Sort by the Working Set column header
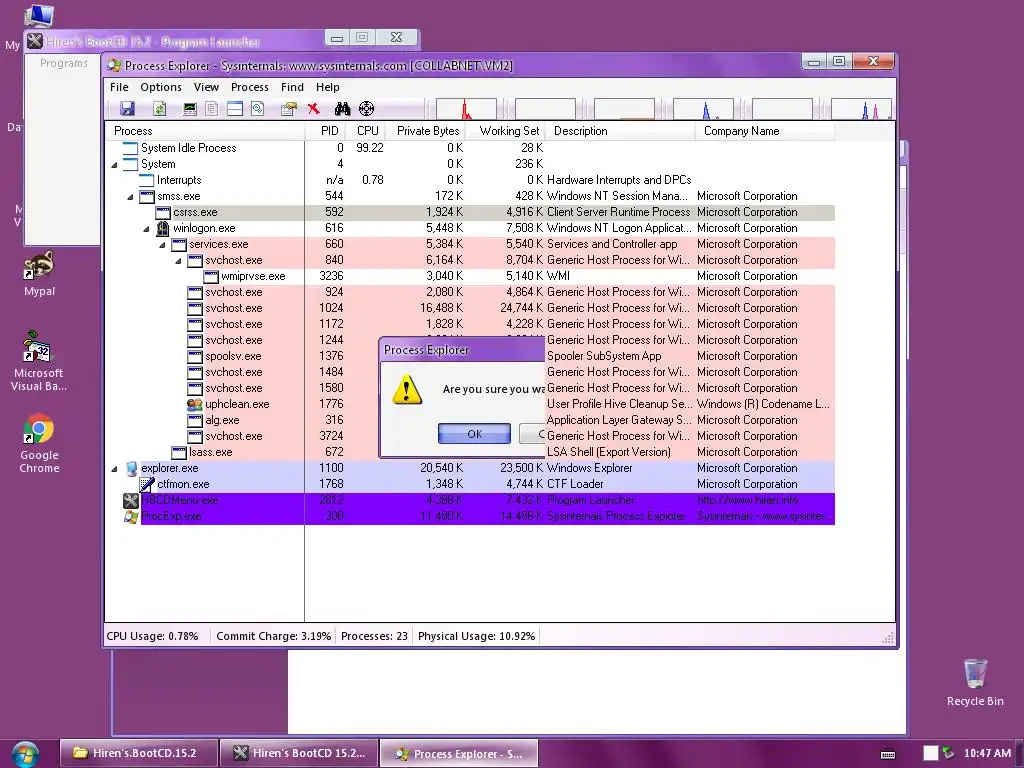 [505, 131]
